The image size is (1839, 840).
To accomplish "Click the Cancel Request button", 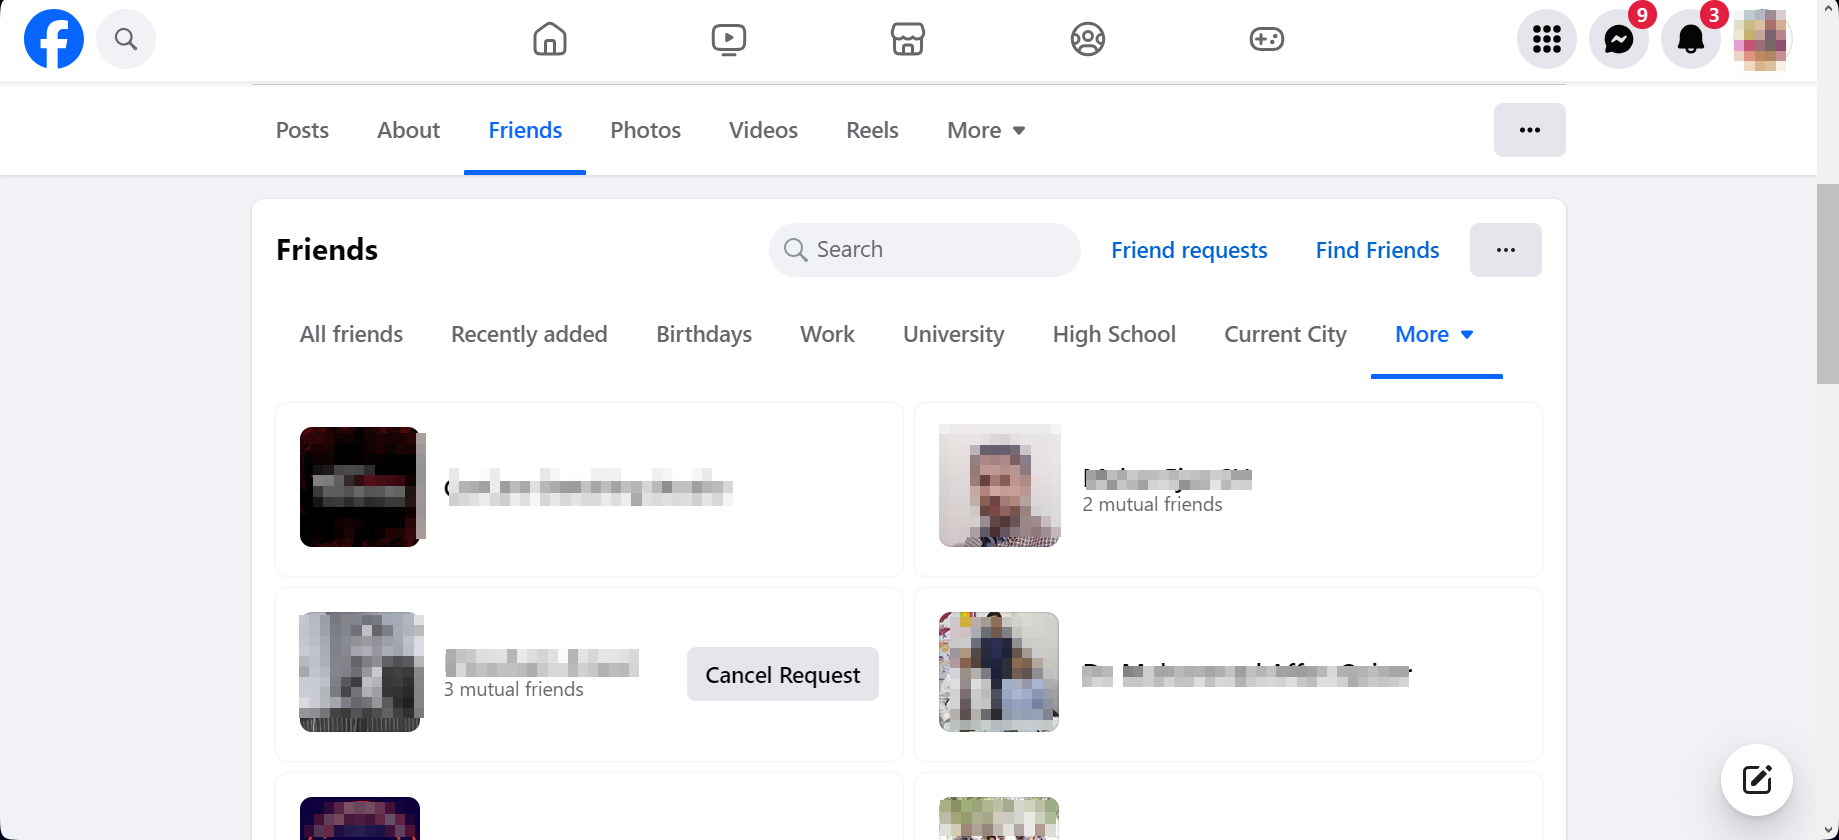I will click(783, 675).
